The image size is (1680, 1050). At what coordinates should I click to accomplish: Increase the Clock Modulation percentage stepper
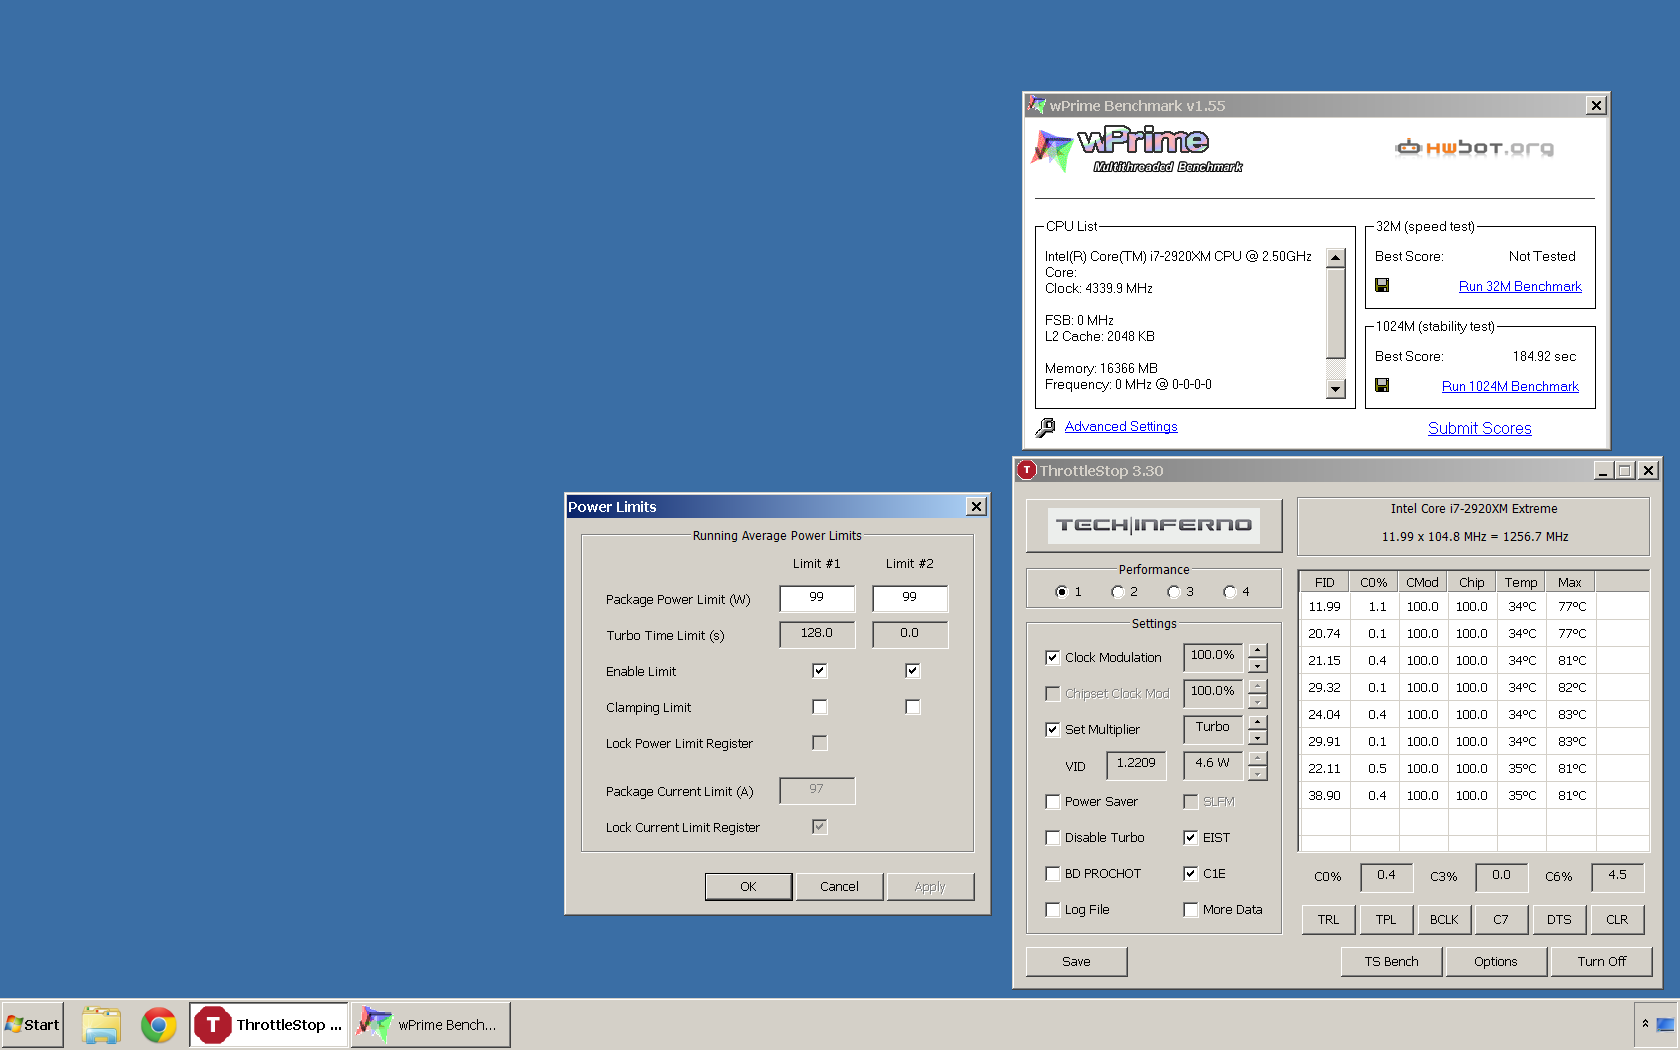coord(1258,650)
